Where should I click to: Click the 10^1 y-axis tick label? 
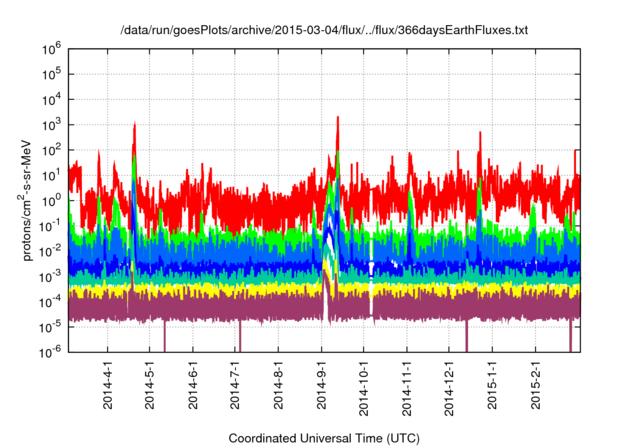tap(51, 175)
